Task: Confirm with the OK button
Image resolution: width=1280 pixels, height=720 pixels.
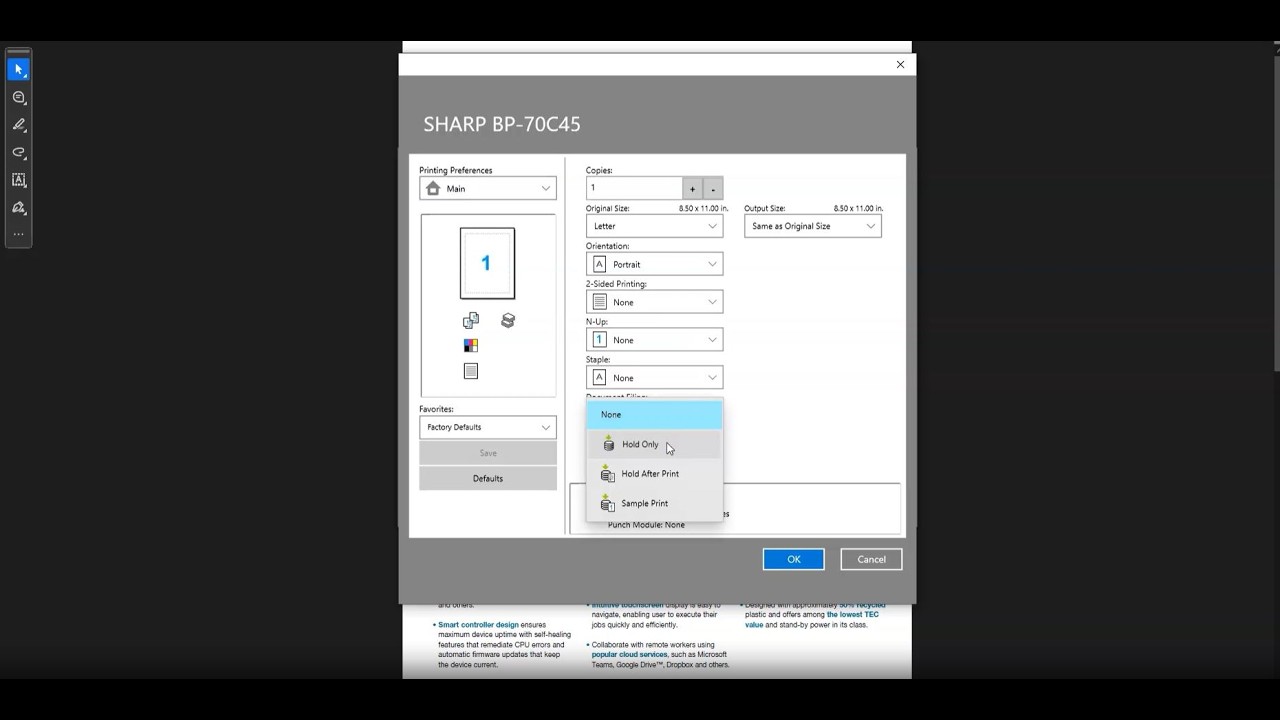Action: click(x=793, y=559)
